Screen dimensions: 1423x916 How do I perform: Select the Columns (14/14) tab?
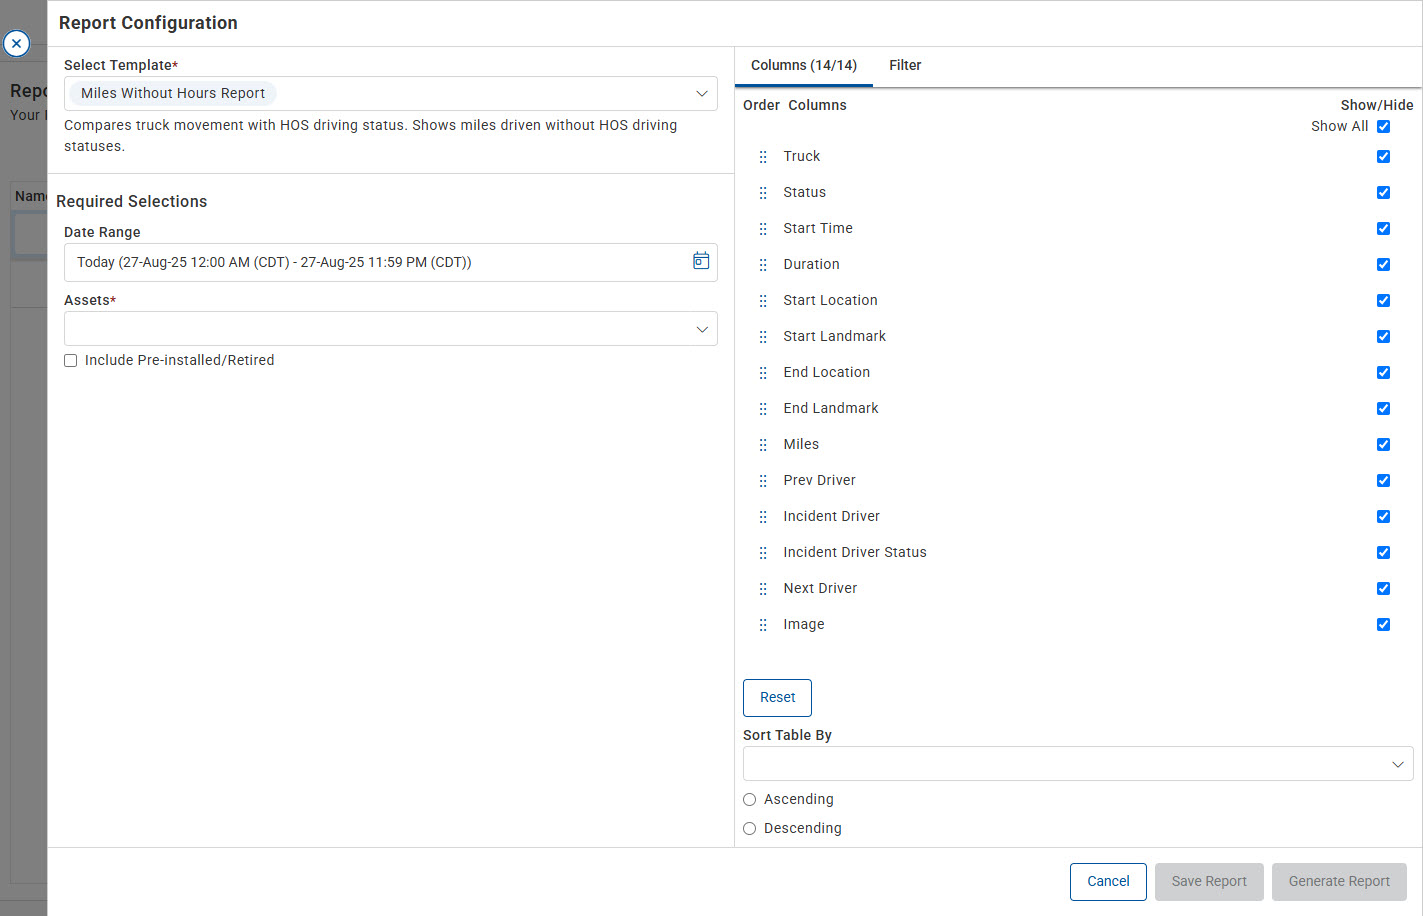point(804,65)
